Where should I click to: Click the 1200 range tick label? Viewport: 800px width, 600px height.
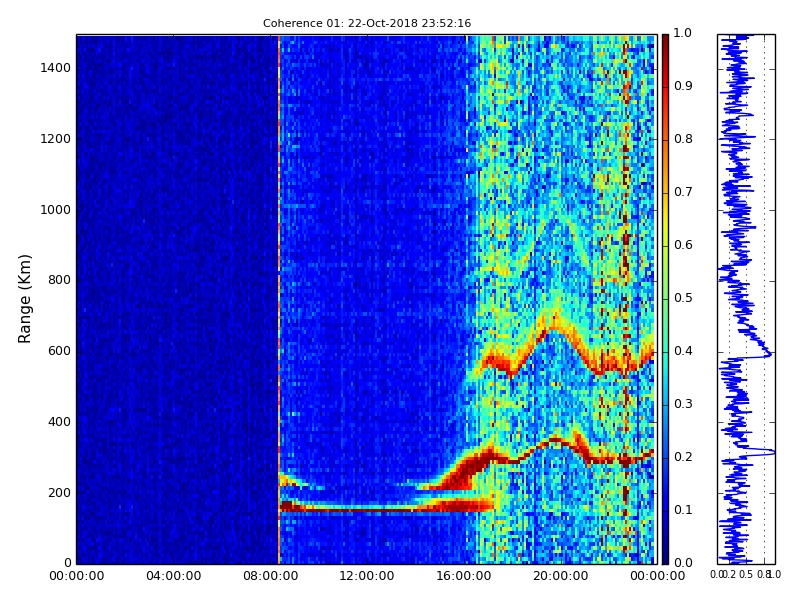[56, 139]
